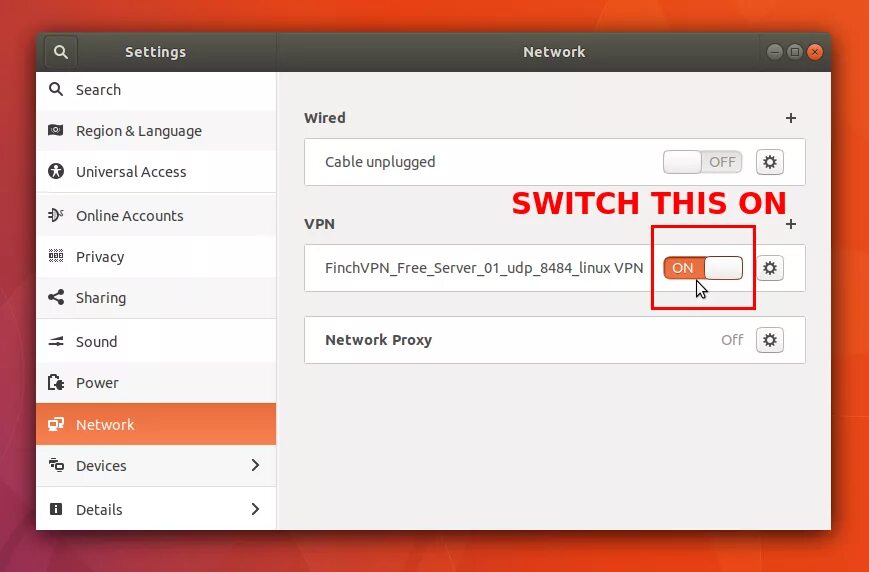The height and width of the screenshot is (572, 869).
Task: Select Online Accounts in sidebar
Action: 156,216
